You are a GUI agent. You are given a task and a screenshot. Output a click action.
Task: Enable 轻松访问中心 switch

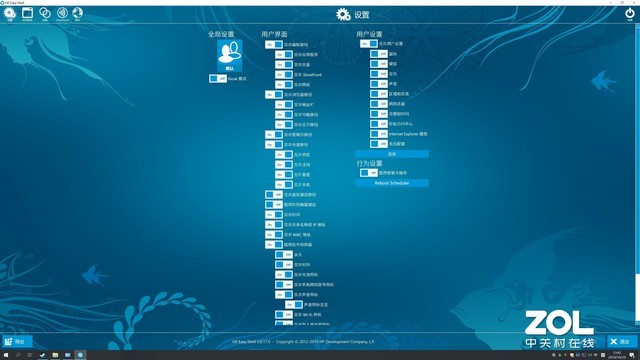tap(379, 124)
